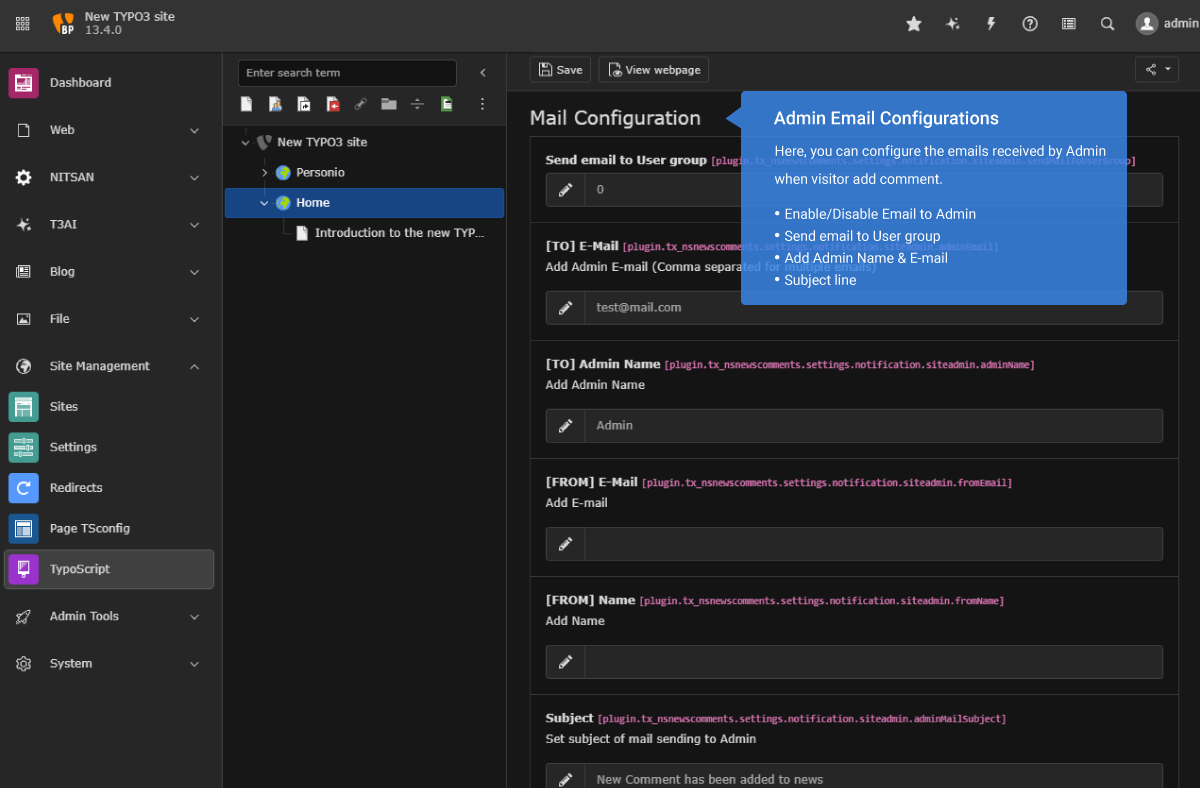
Task: Click the system information list icon
Action: pyautogui.click(x=1069, y=24)
